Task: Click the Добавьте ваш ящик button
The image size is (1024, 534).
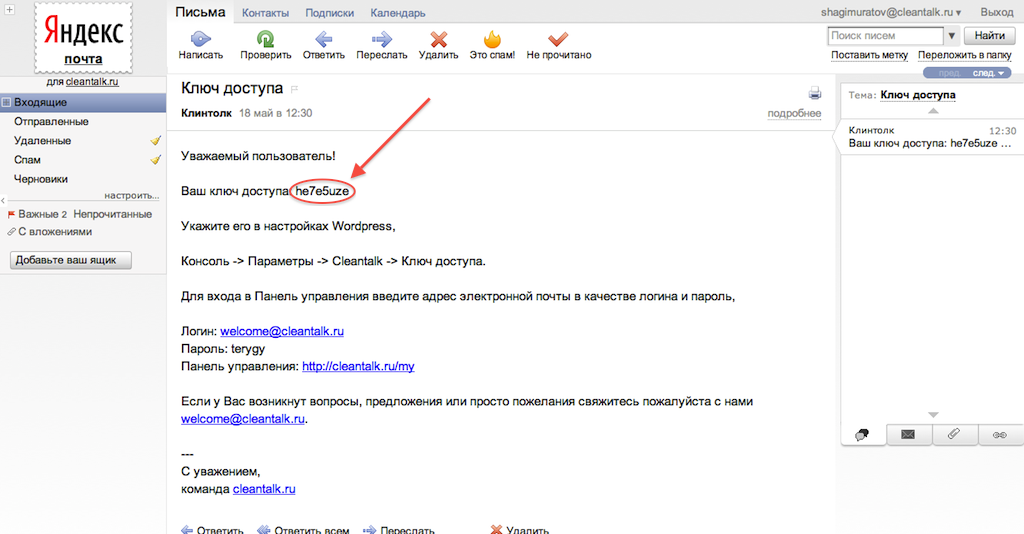Action: coord(70,260)
